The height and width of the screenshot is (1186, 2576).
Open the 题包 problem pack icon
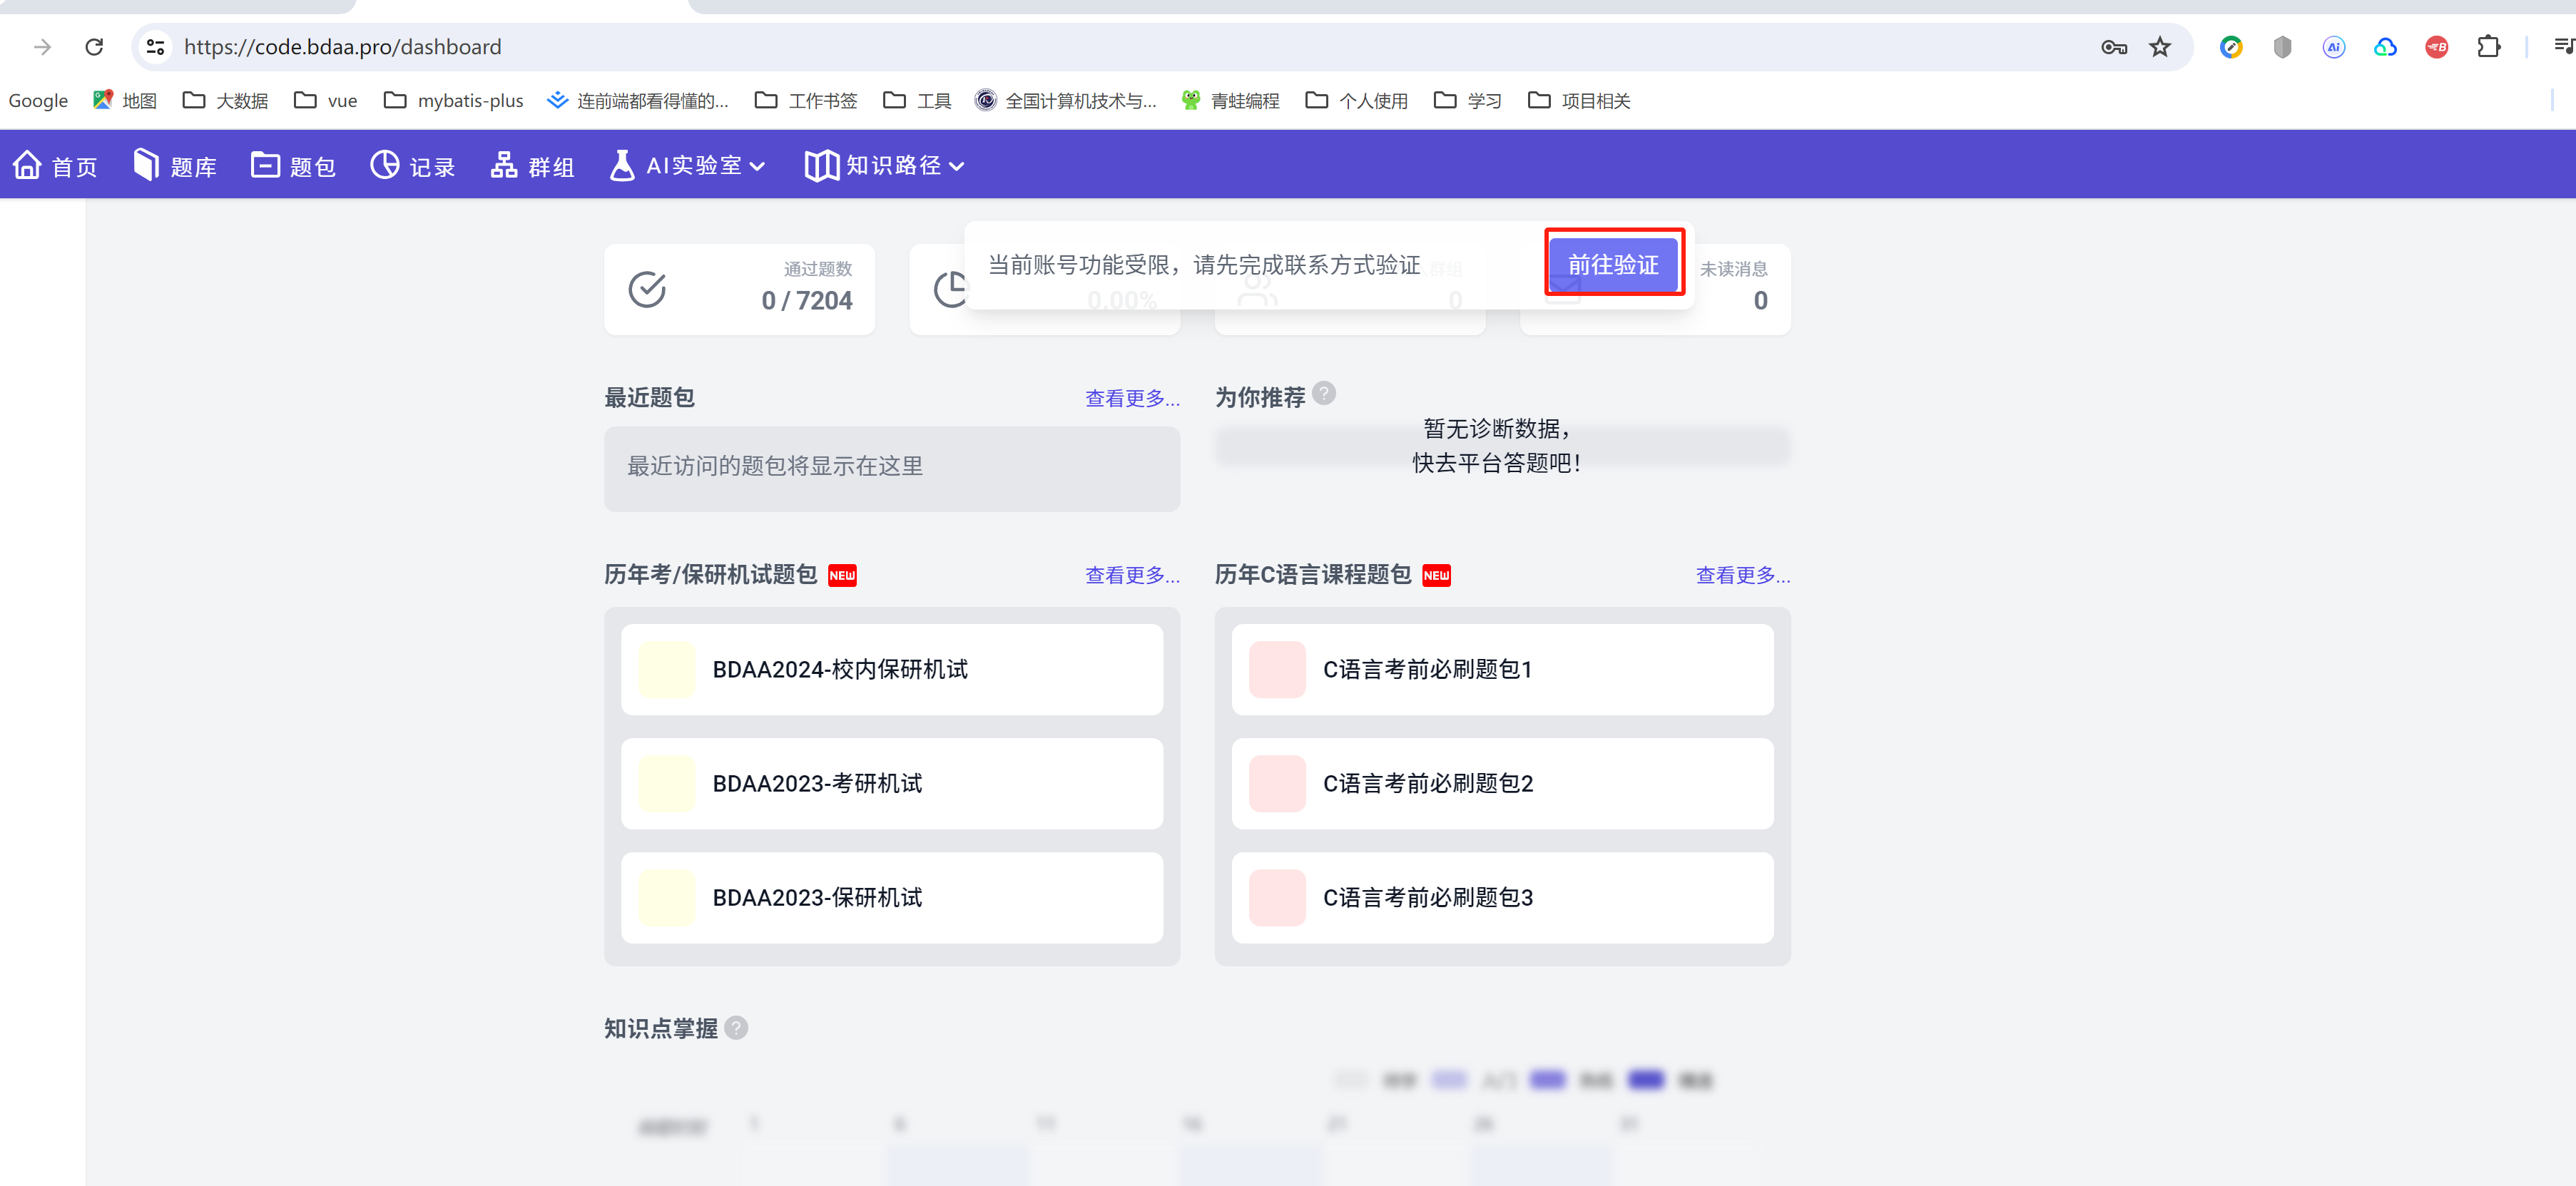coord(265,165)
